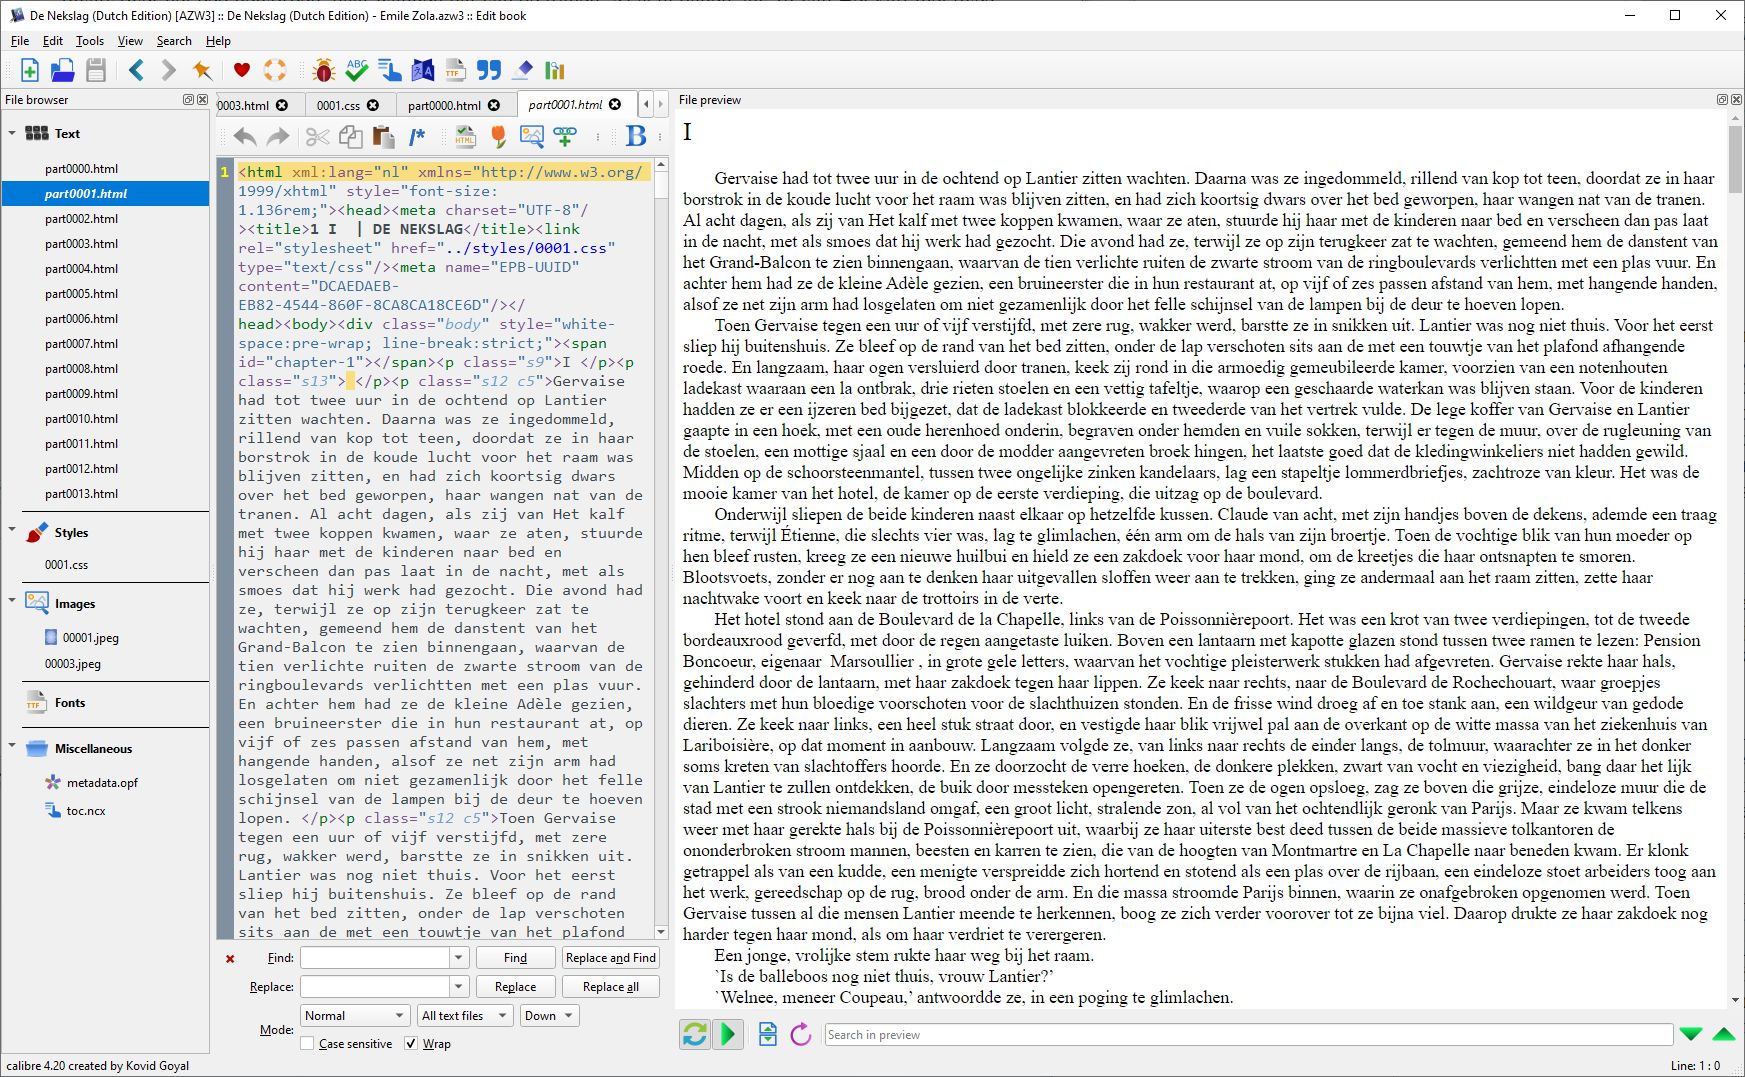
Task: Toggle comment with the /* icon
Action: coord(417,137)
